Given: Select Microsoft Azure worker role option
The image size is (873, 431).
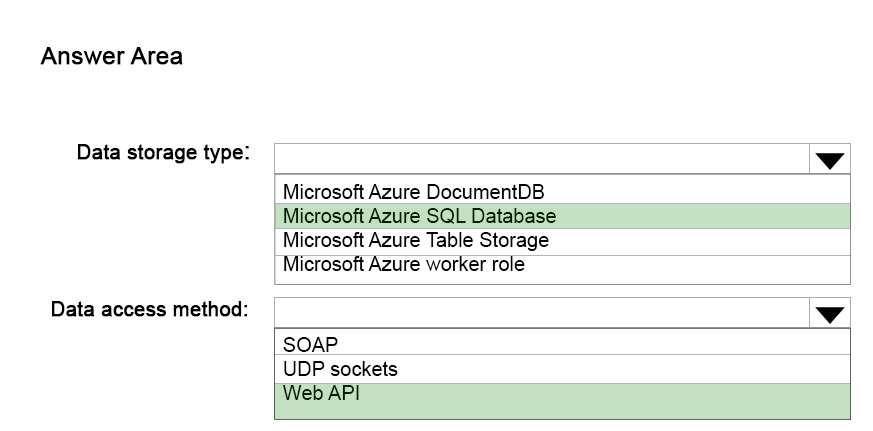Looking at the screenshot, I should [x=562, y=264].
